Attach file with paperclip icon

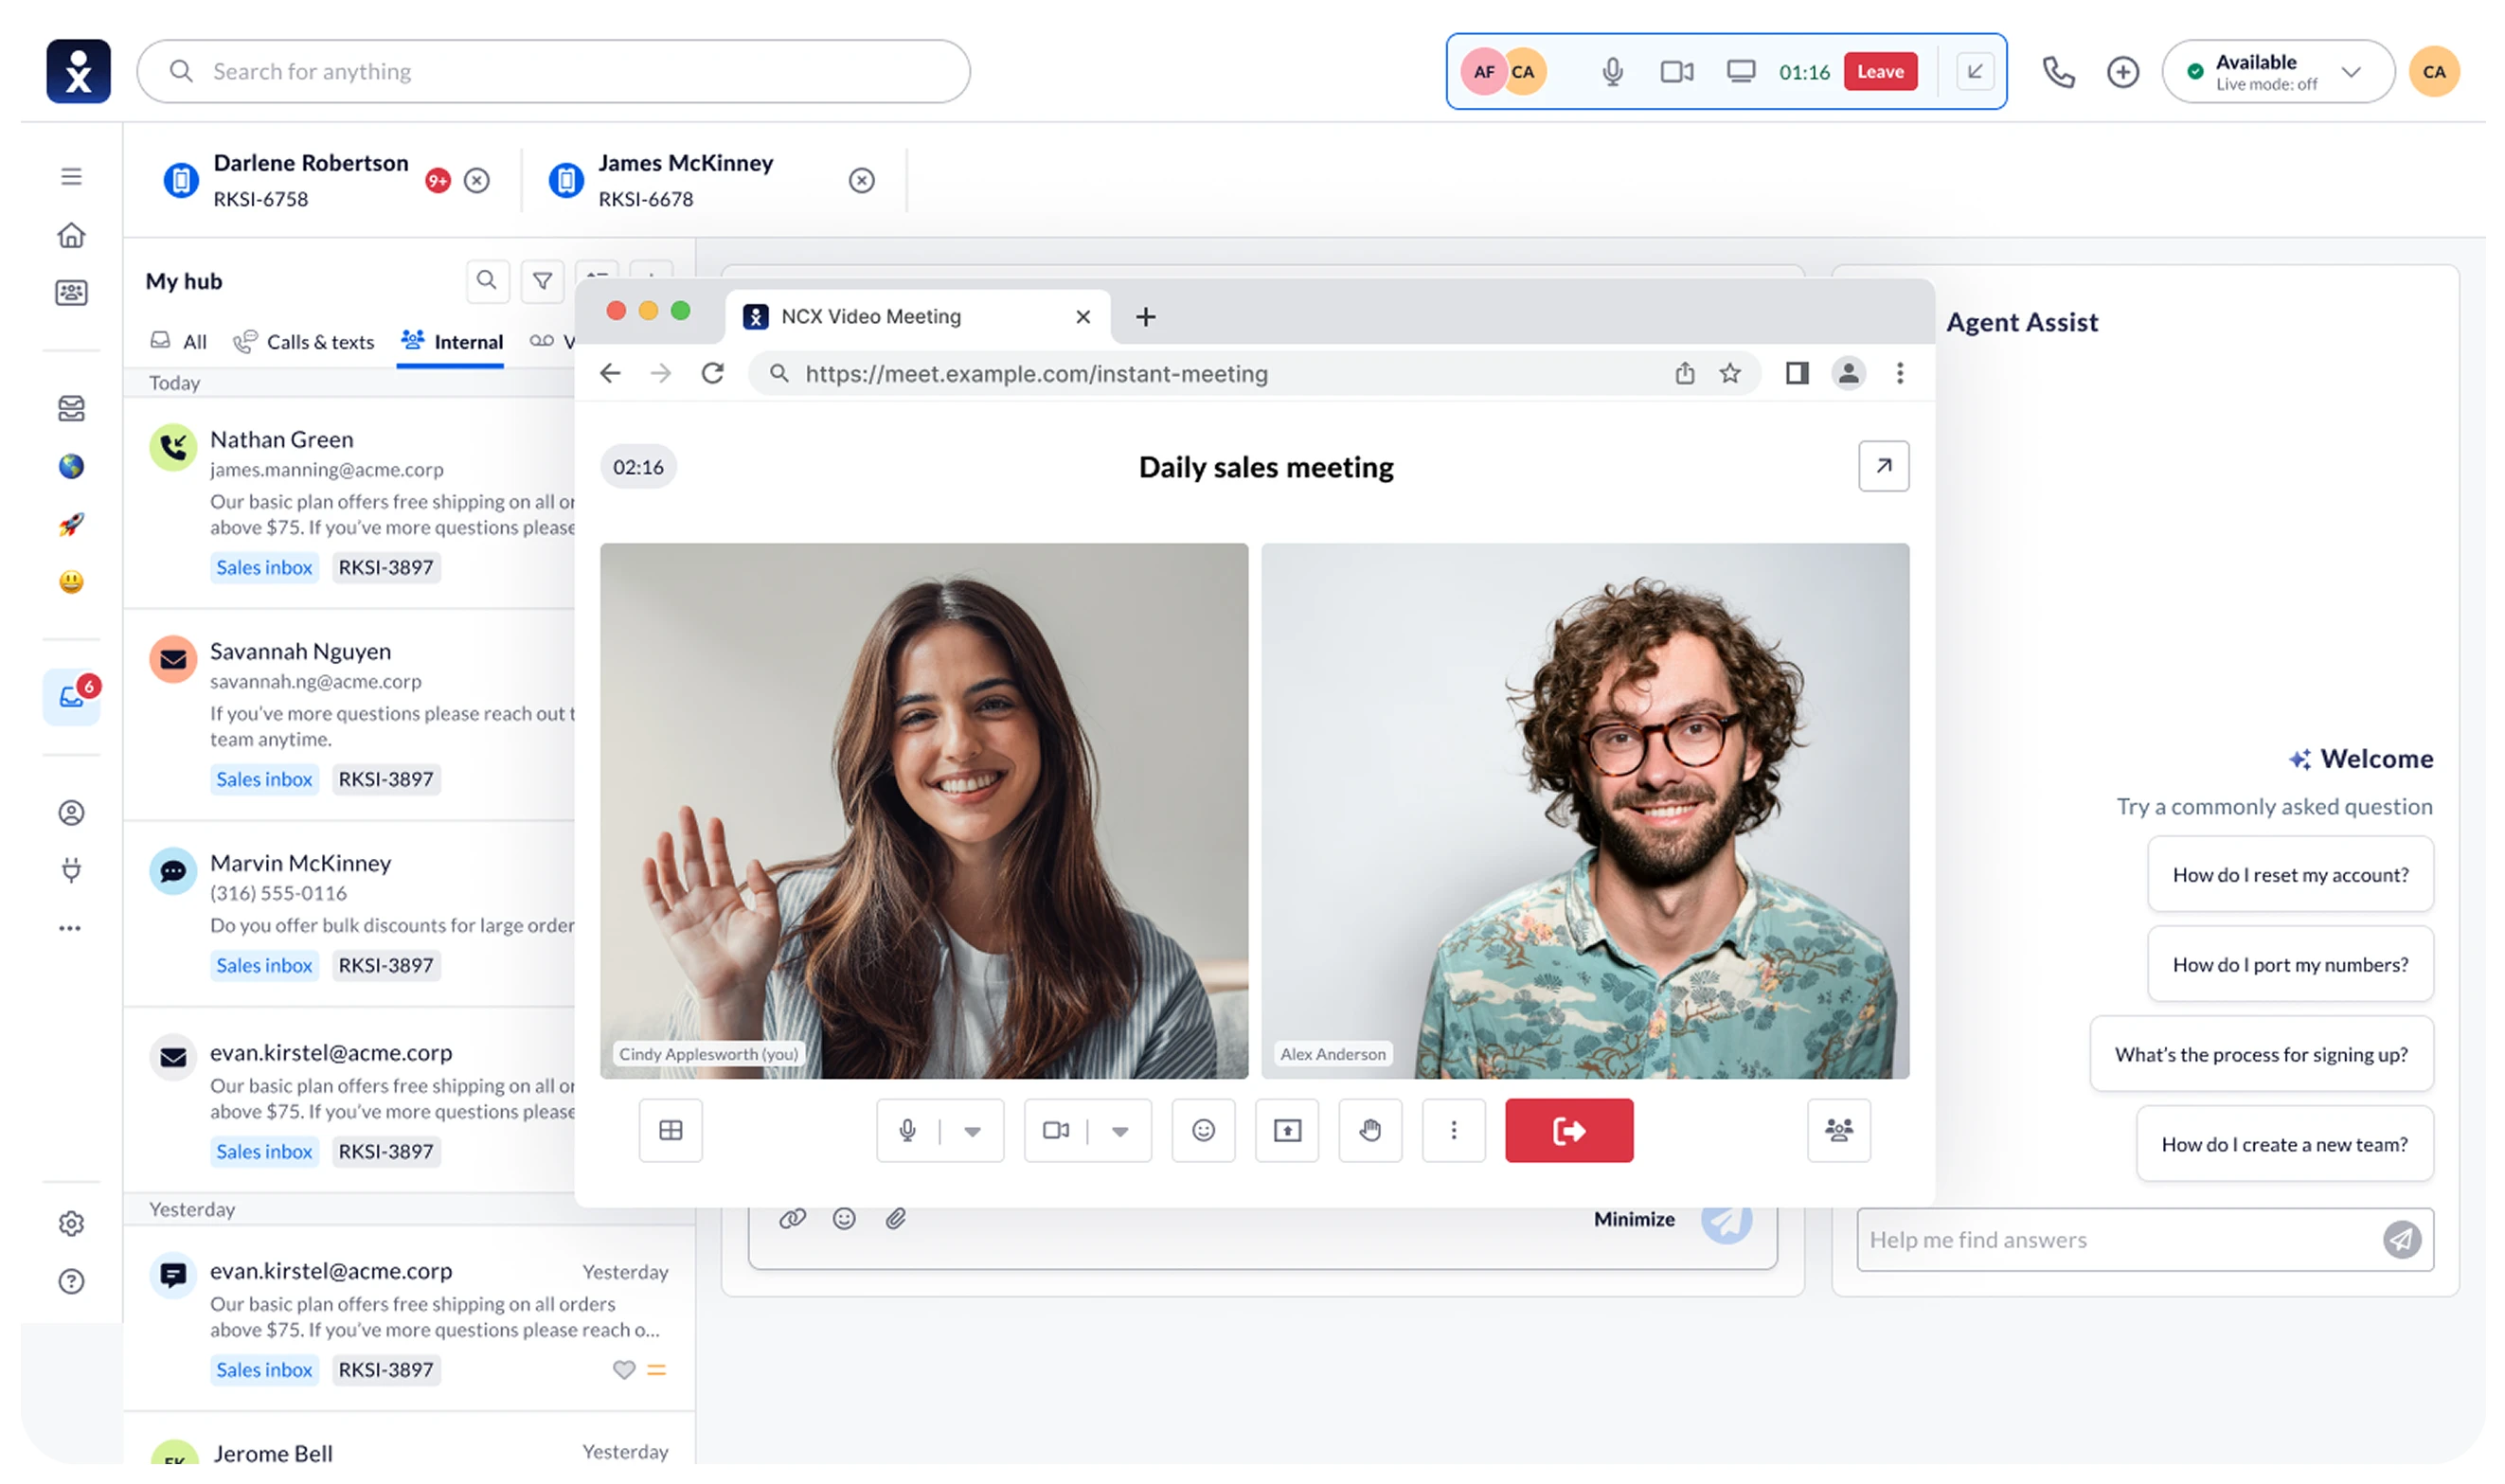[896, 1219]
